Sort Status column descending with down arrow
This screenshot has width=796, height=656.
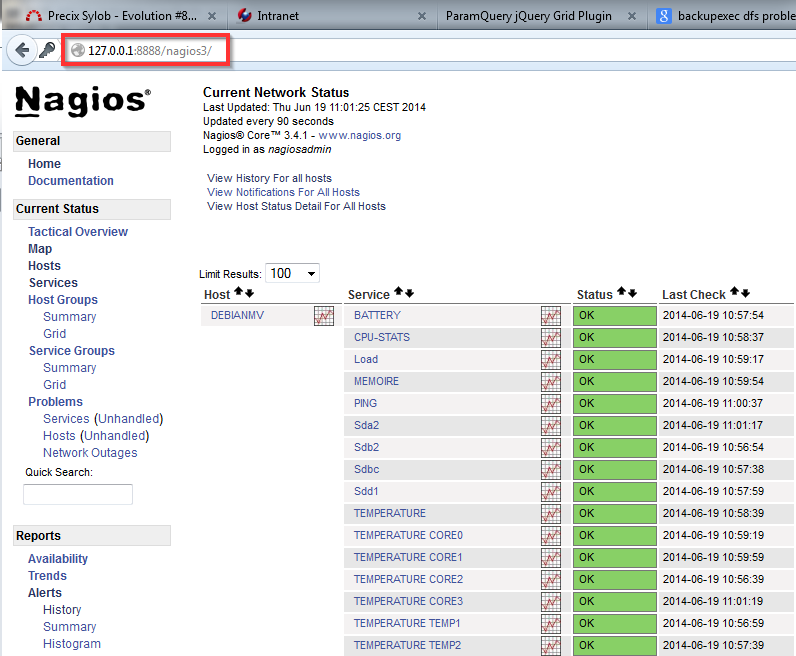(x=632, y=293)
